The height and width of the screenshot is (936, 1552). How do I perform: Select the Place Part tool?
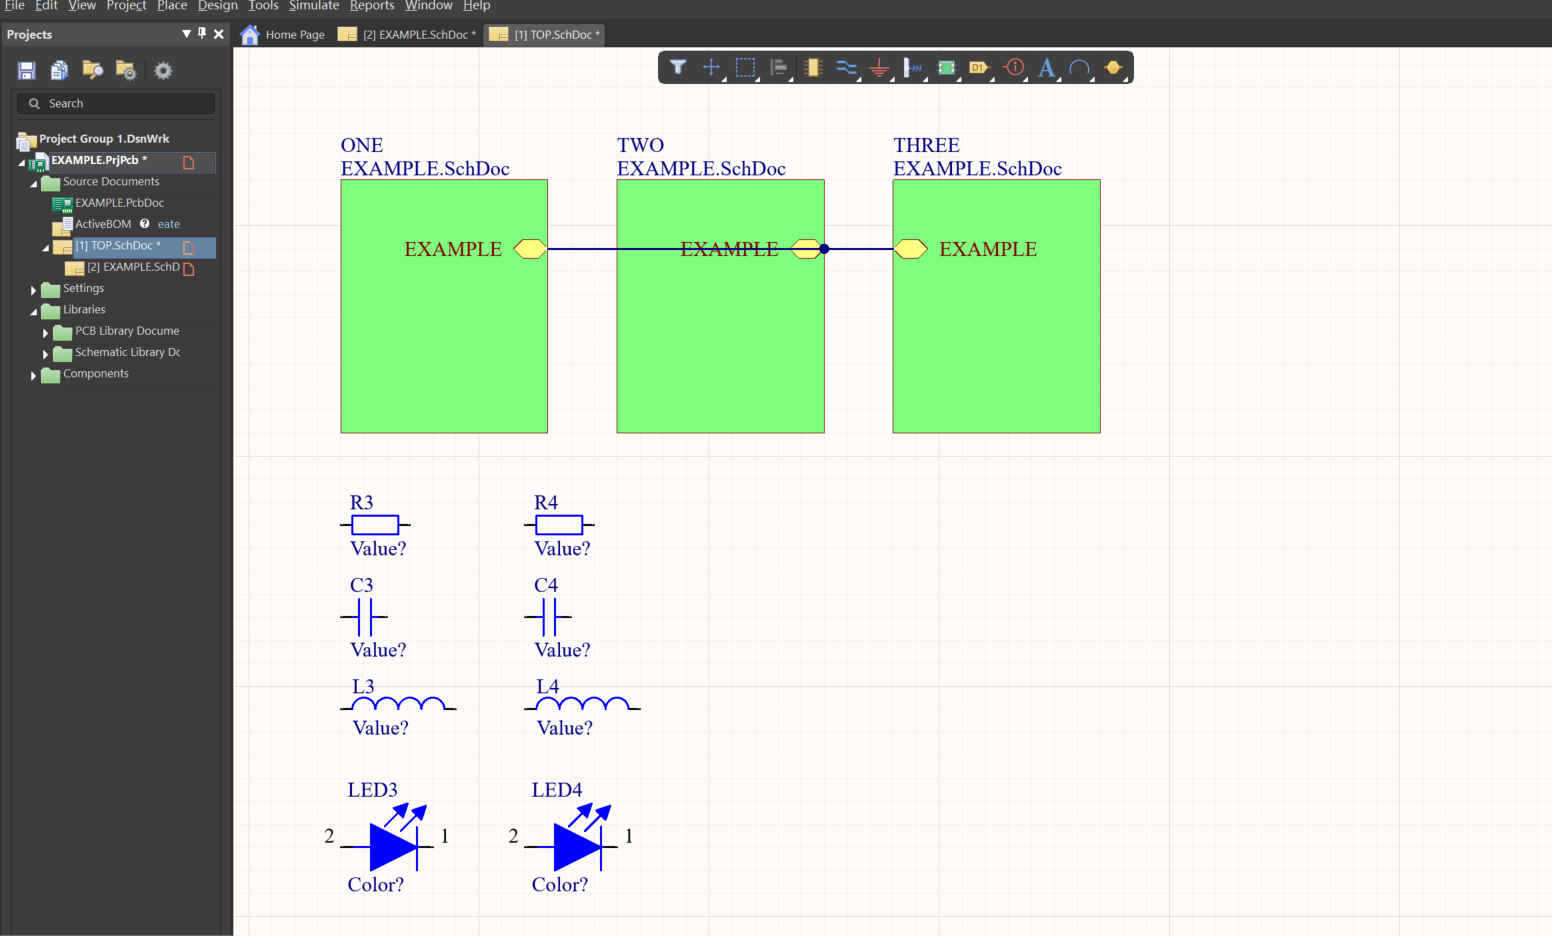[x=812, y=67]
